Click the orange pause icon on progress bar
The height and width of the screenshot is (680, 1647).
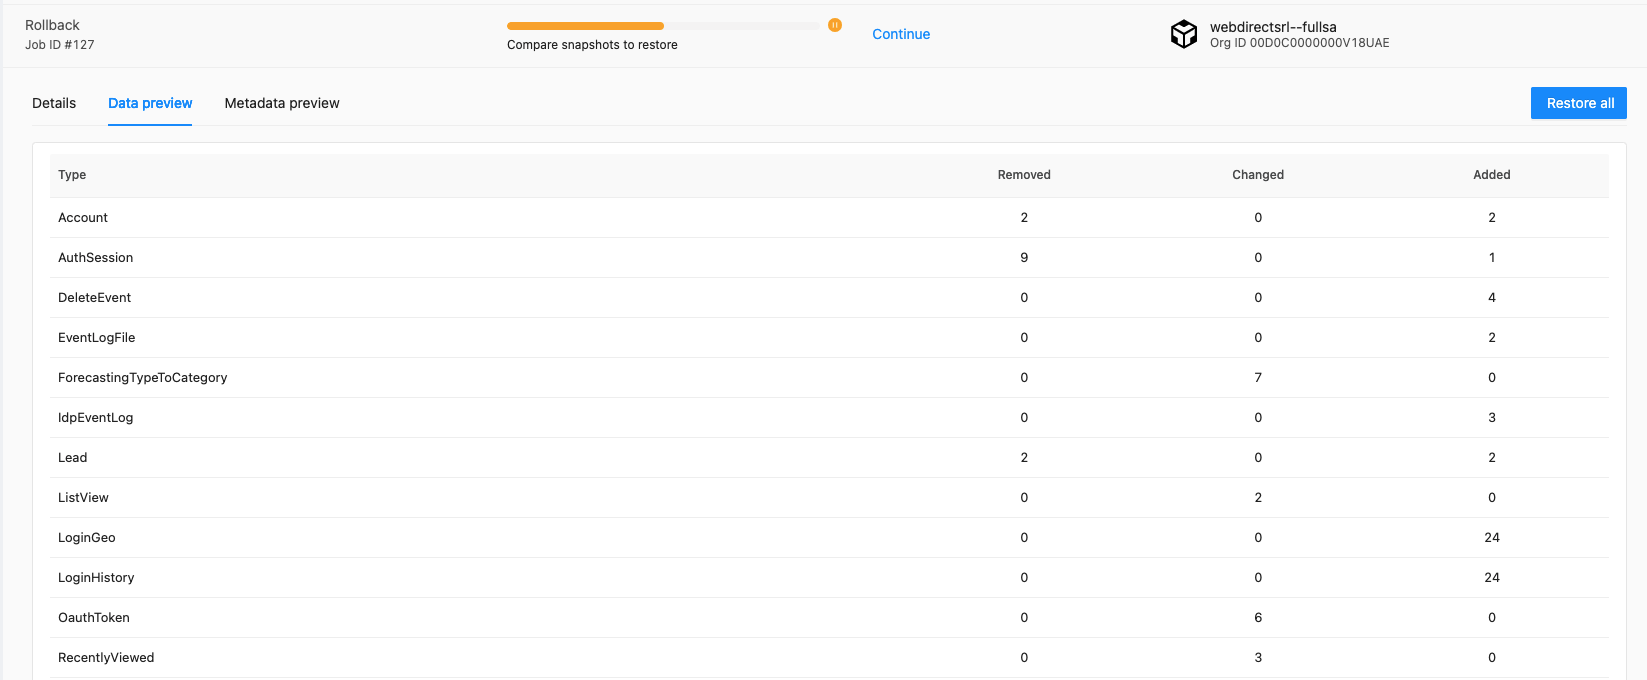834,25
